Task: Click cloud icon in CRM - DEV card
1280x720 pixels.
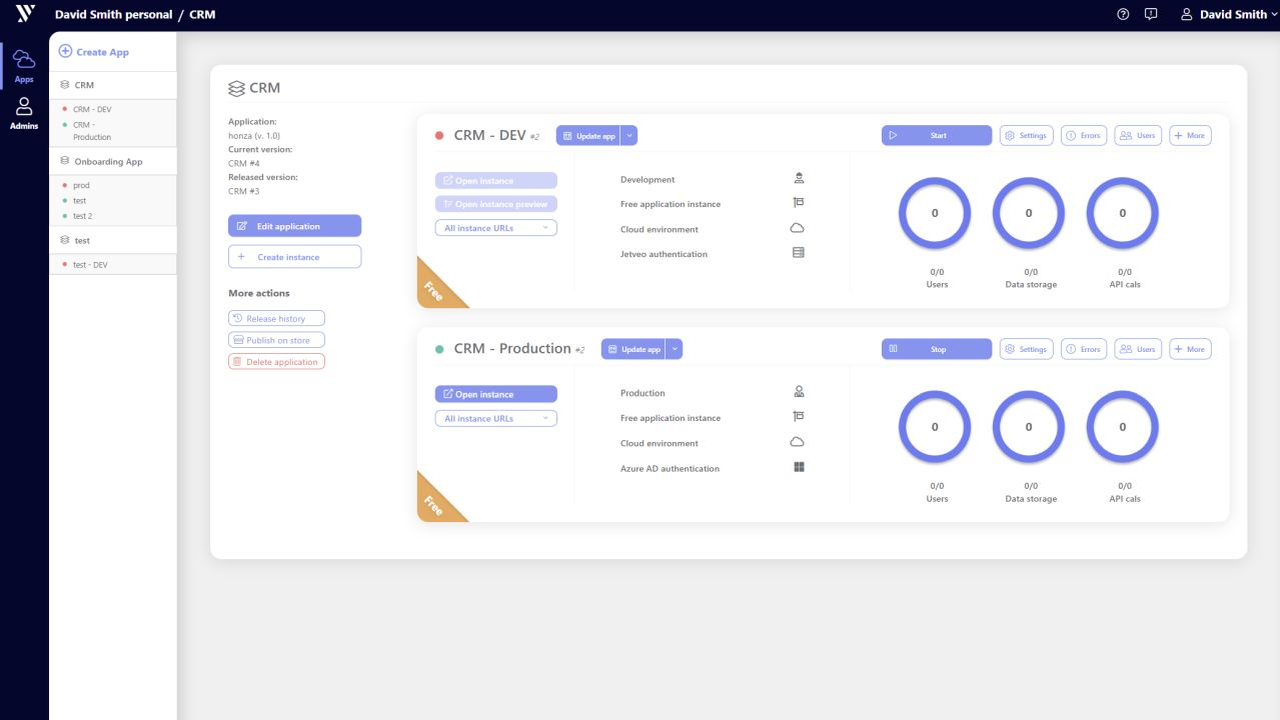Action: point(798,228)
